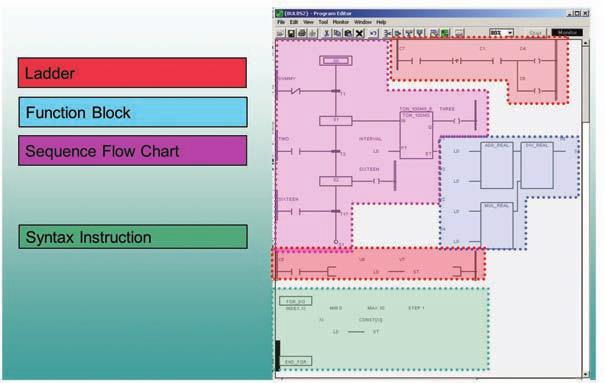Viewport: 605px width, 383px height.
Task: Click the black Monitor button in the toolbar
Action: pos(567,33)
